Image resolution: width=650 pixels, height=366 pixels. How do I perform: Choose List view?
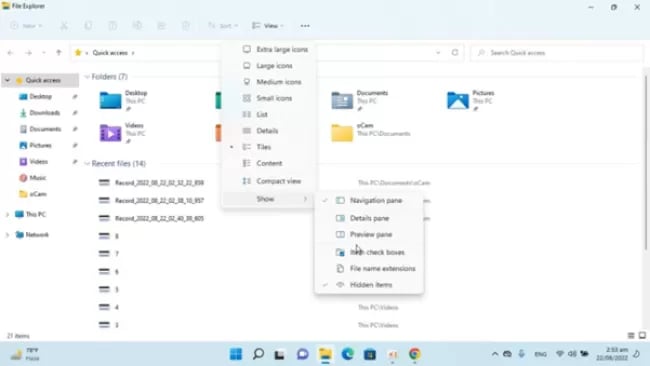click(x=268, y=114)
